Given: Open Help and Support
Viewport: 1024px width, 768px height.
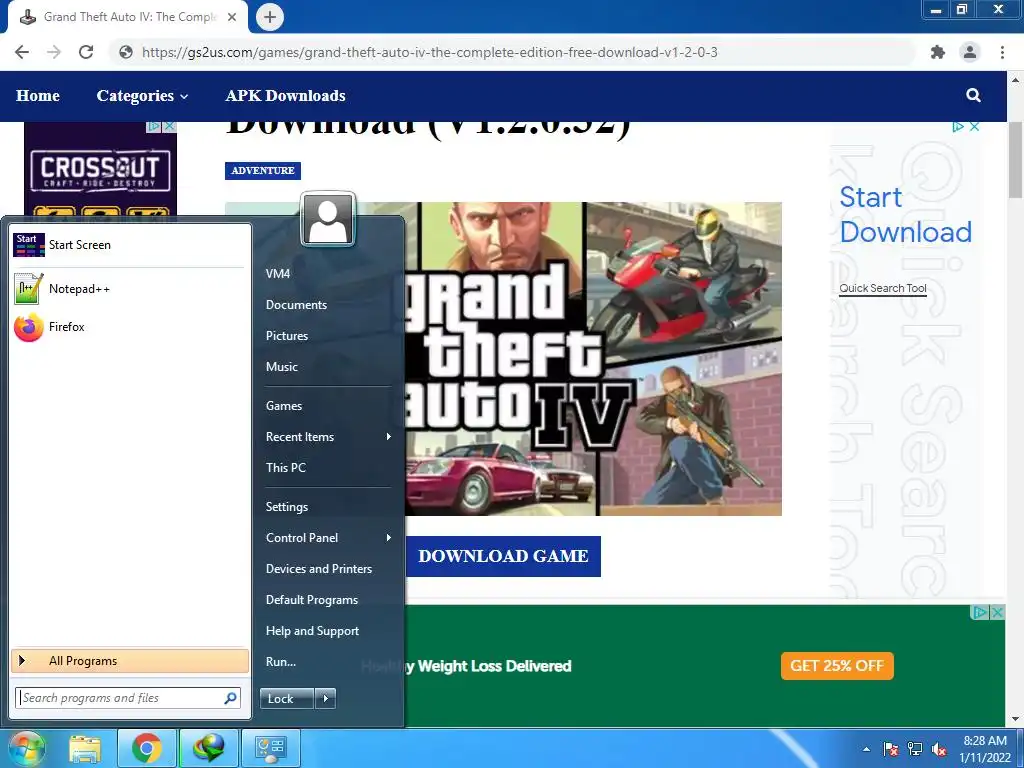Looking at the screenshot, I should point(312,631).
